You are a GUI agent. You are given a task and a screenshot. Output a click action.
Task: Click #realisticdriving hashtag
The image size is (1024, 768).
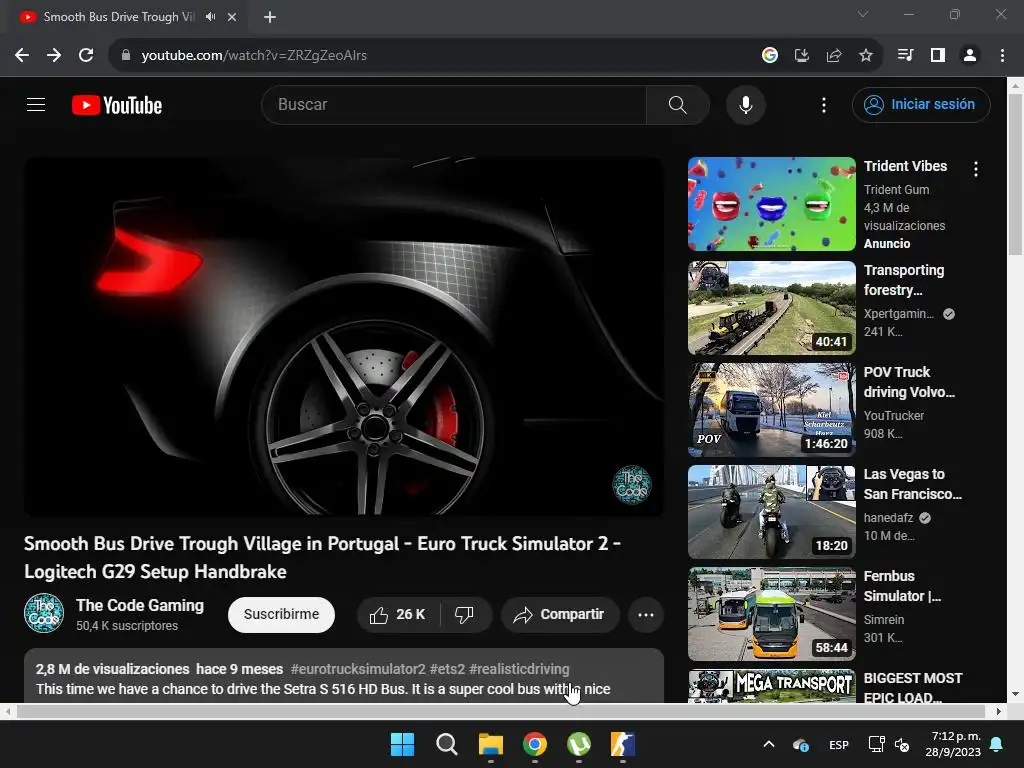[x=519, y=669]
